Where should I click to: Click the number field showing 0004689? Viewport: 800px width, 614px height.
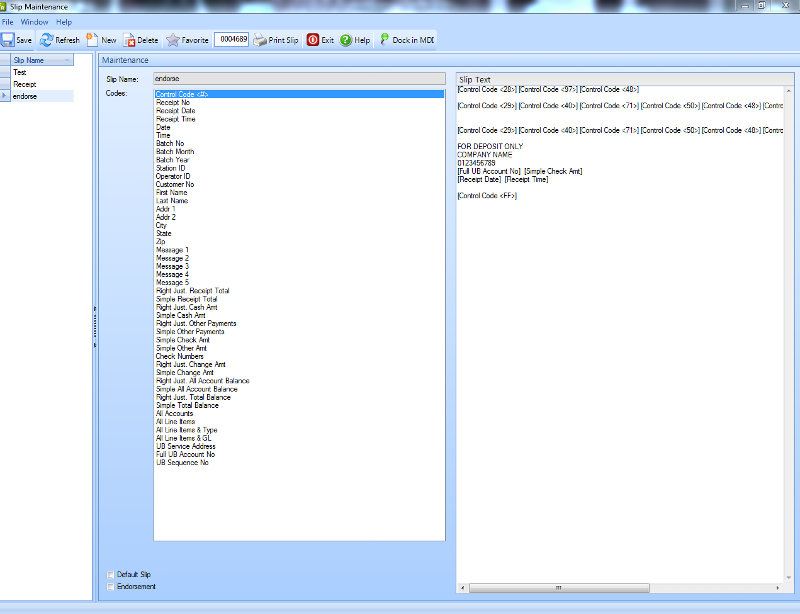point(234,40)
